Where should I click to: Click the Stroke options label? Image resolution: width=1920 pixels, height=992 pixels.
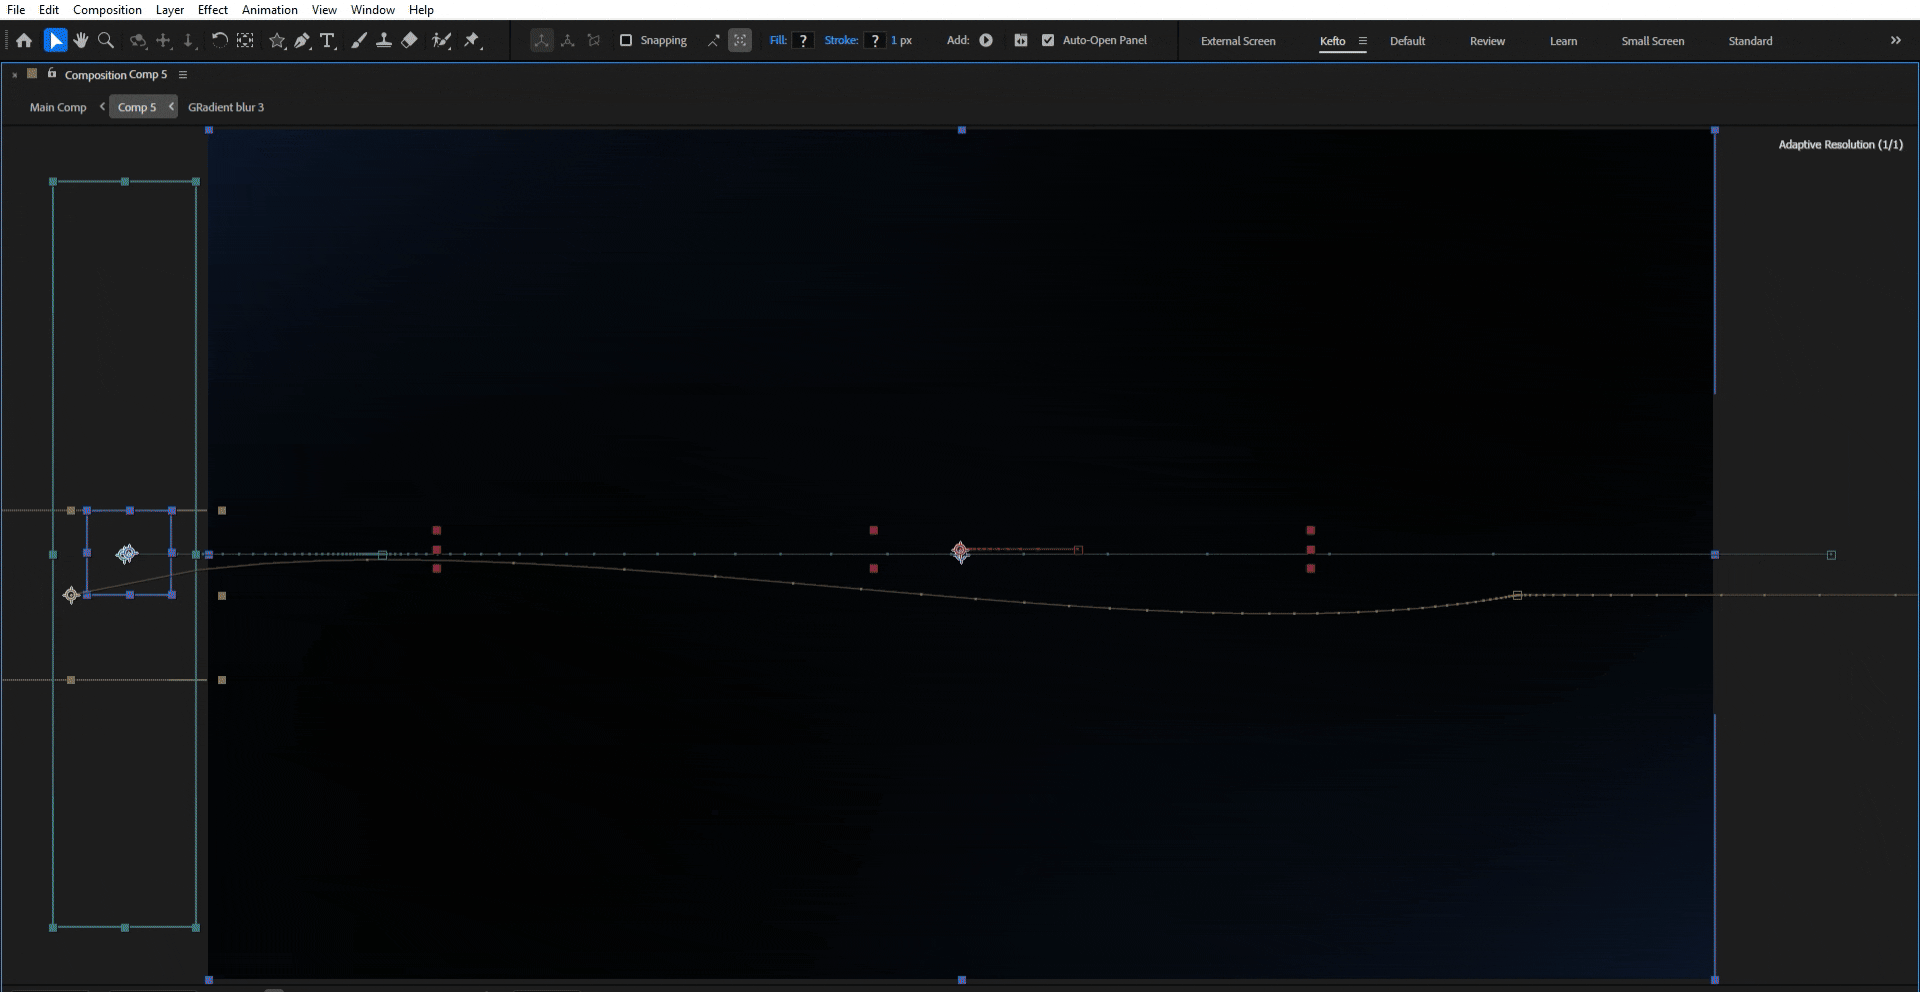coord(841,41)
